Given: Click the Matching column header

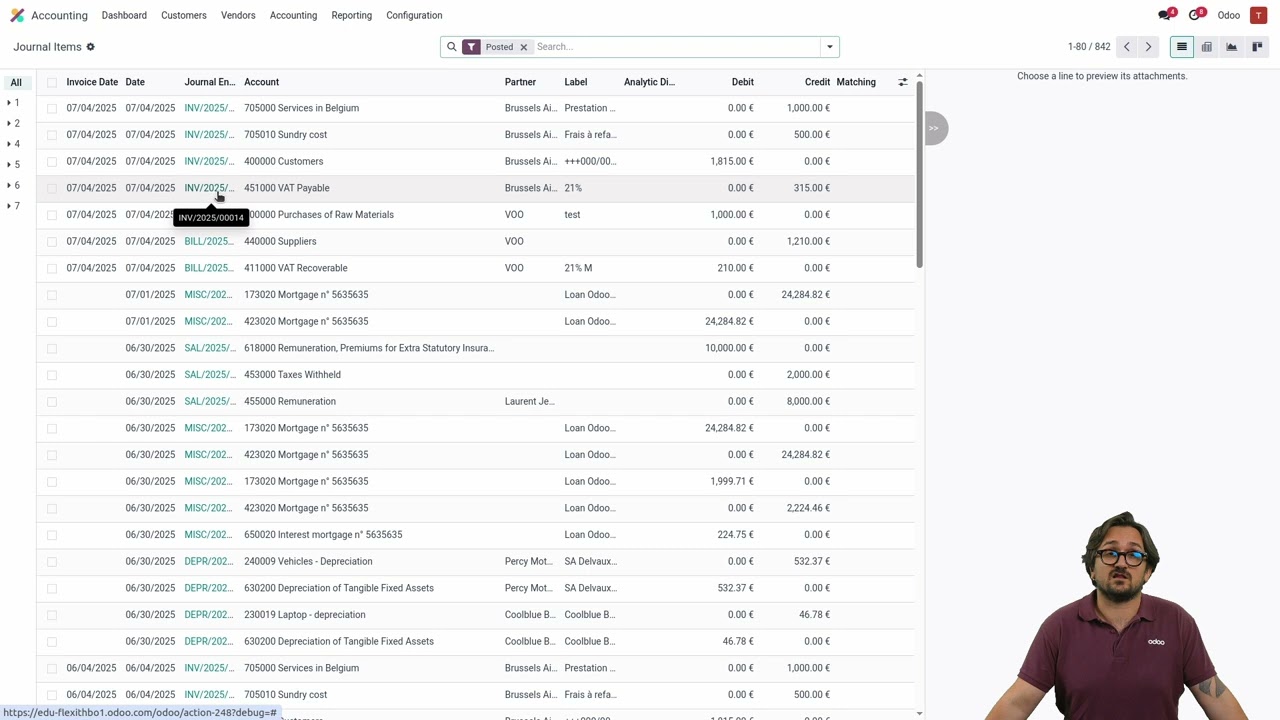Looking at the screenshot, I should pos(856,82).
